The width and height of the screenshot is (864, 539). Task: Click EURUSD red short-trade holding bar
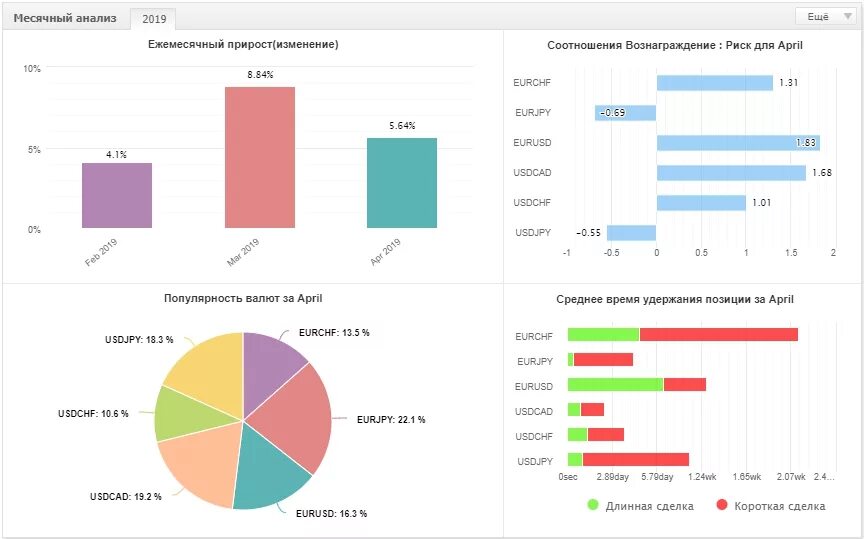[685, 384]
